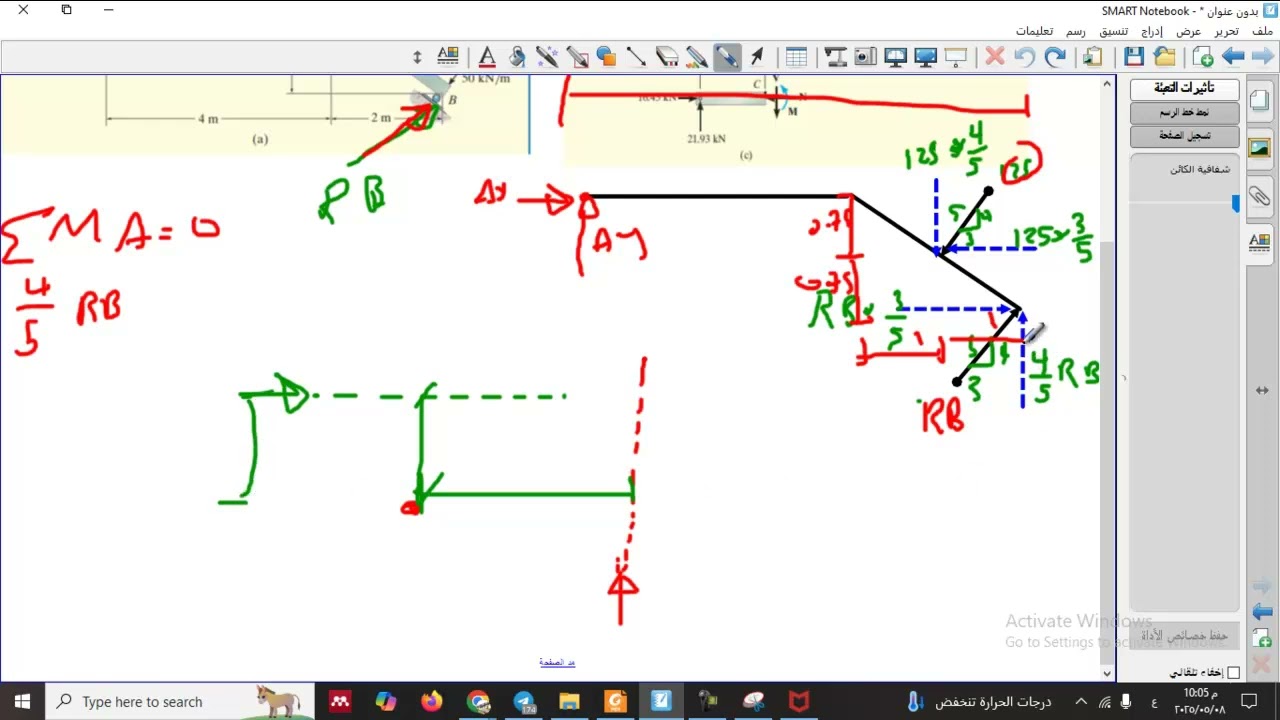This screenshot has width=1280, height=720.
Task: Open the تنسيق (Format) menu
Action: tap(1113, 31)
